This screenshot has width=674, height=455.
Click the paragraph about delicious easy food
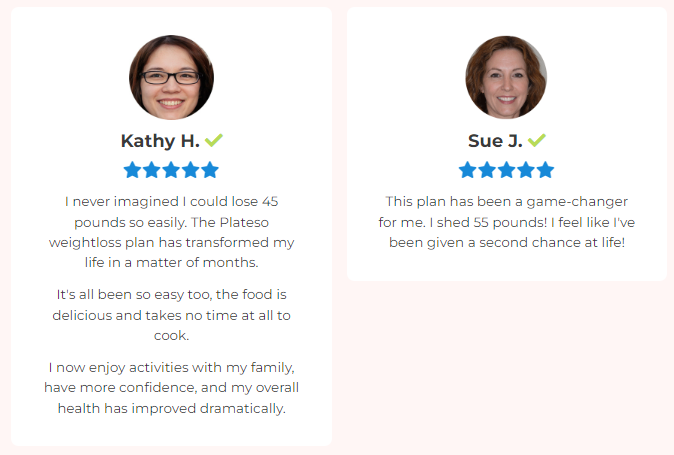pos(172,315)
